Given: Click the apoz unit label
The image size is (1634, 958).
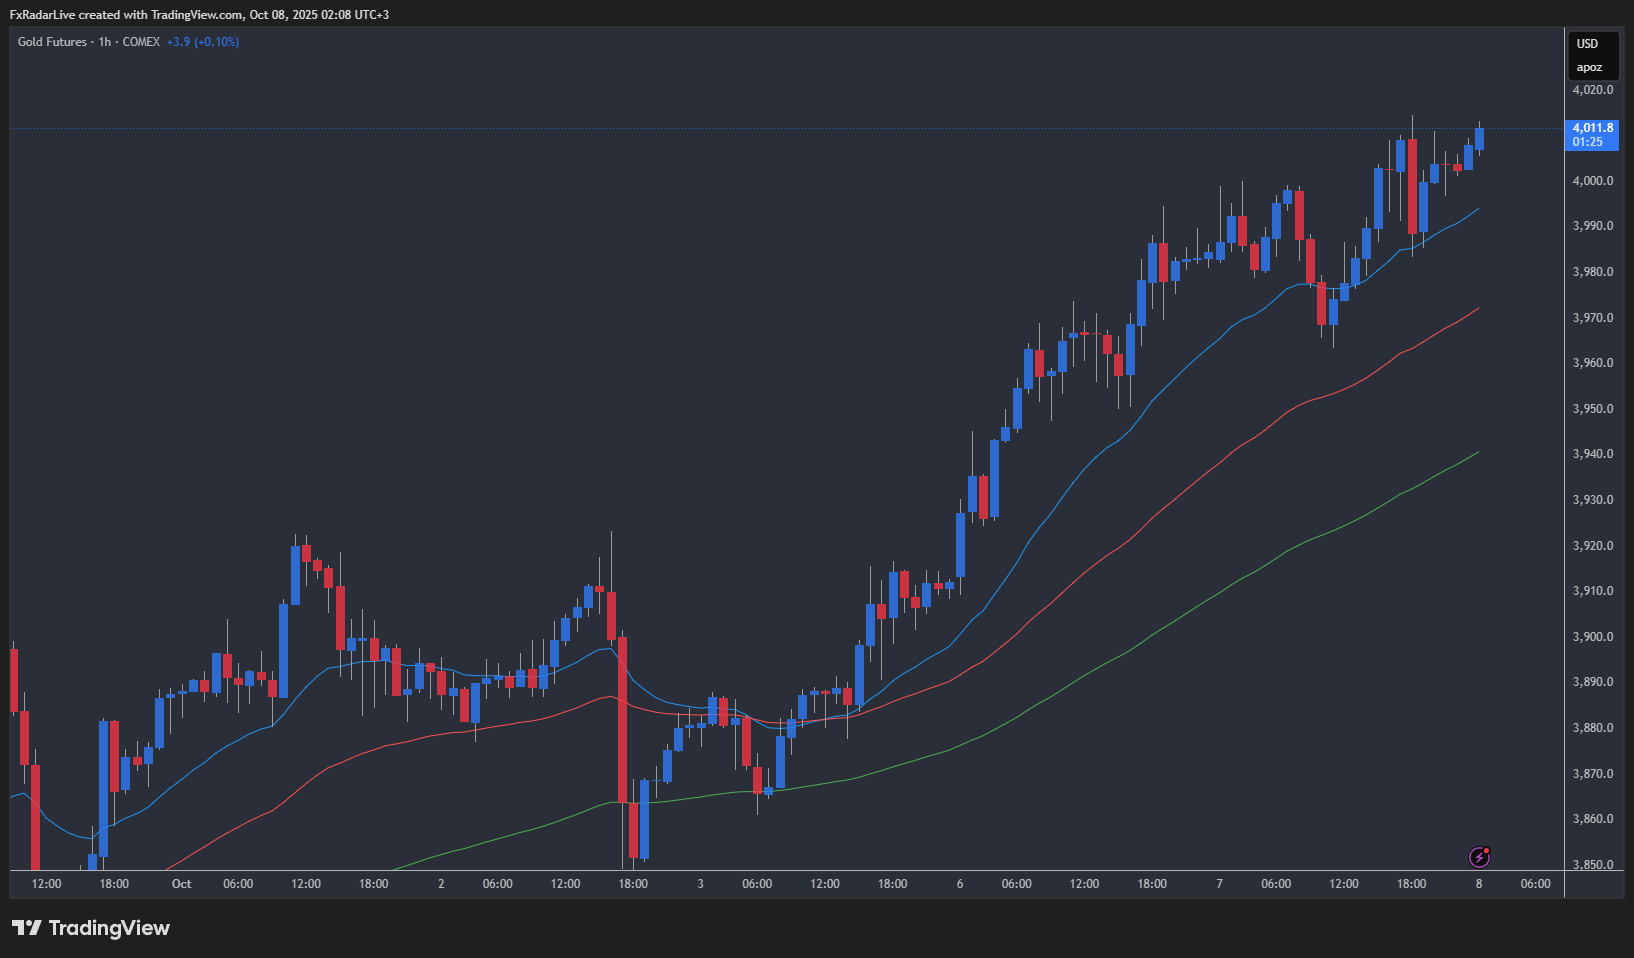Looking at the screenshot, I should (x=1589, y=68).
